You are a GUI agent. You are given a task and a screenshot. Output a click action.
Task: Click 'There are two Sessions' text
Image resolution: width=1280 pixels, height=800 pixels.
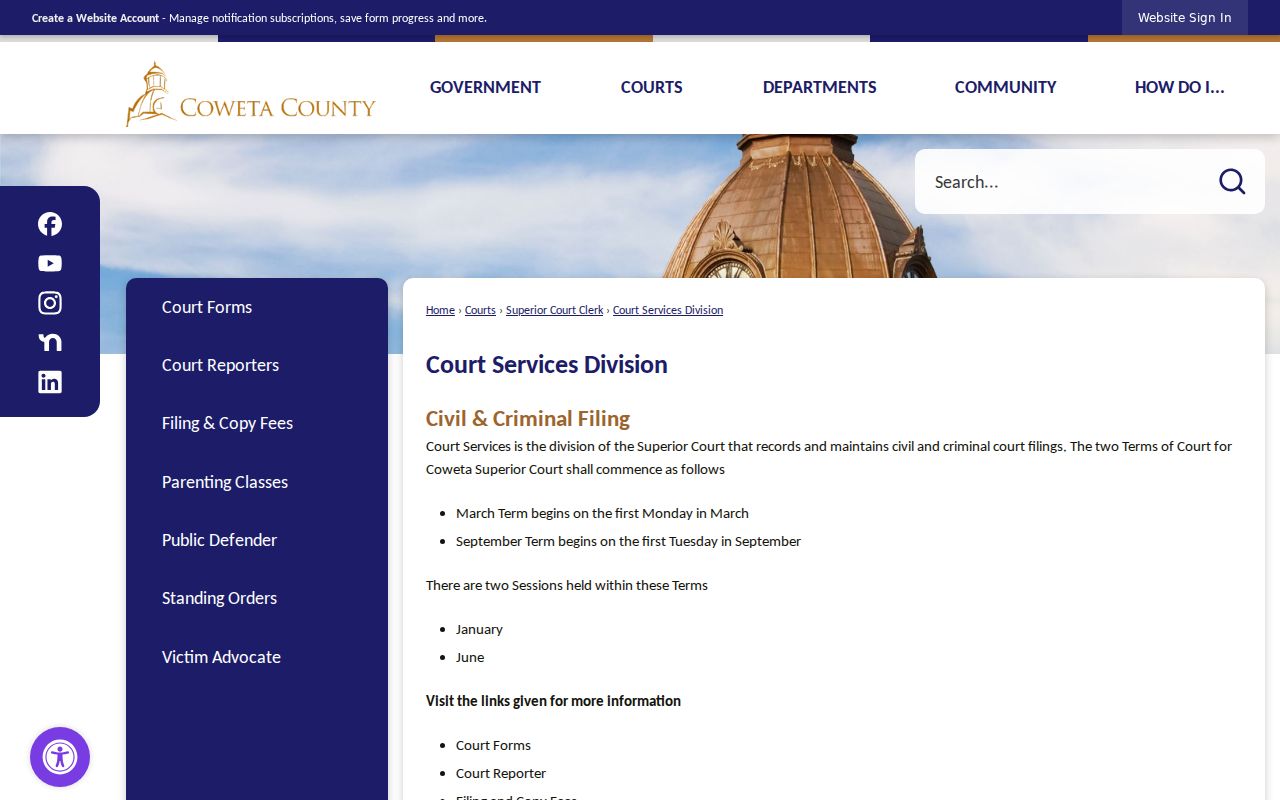point(567,585)
